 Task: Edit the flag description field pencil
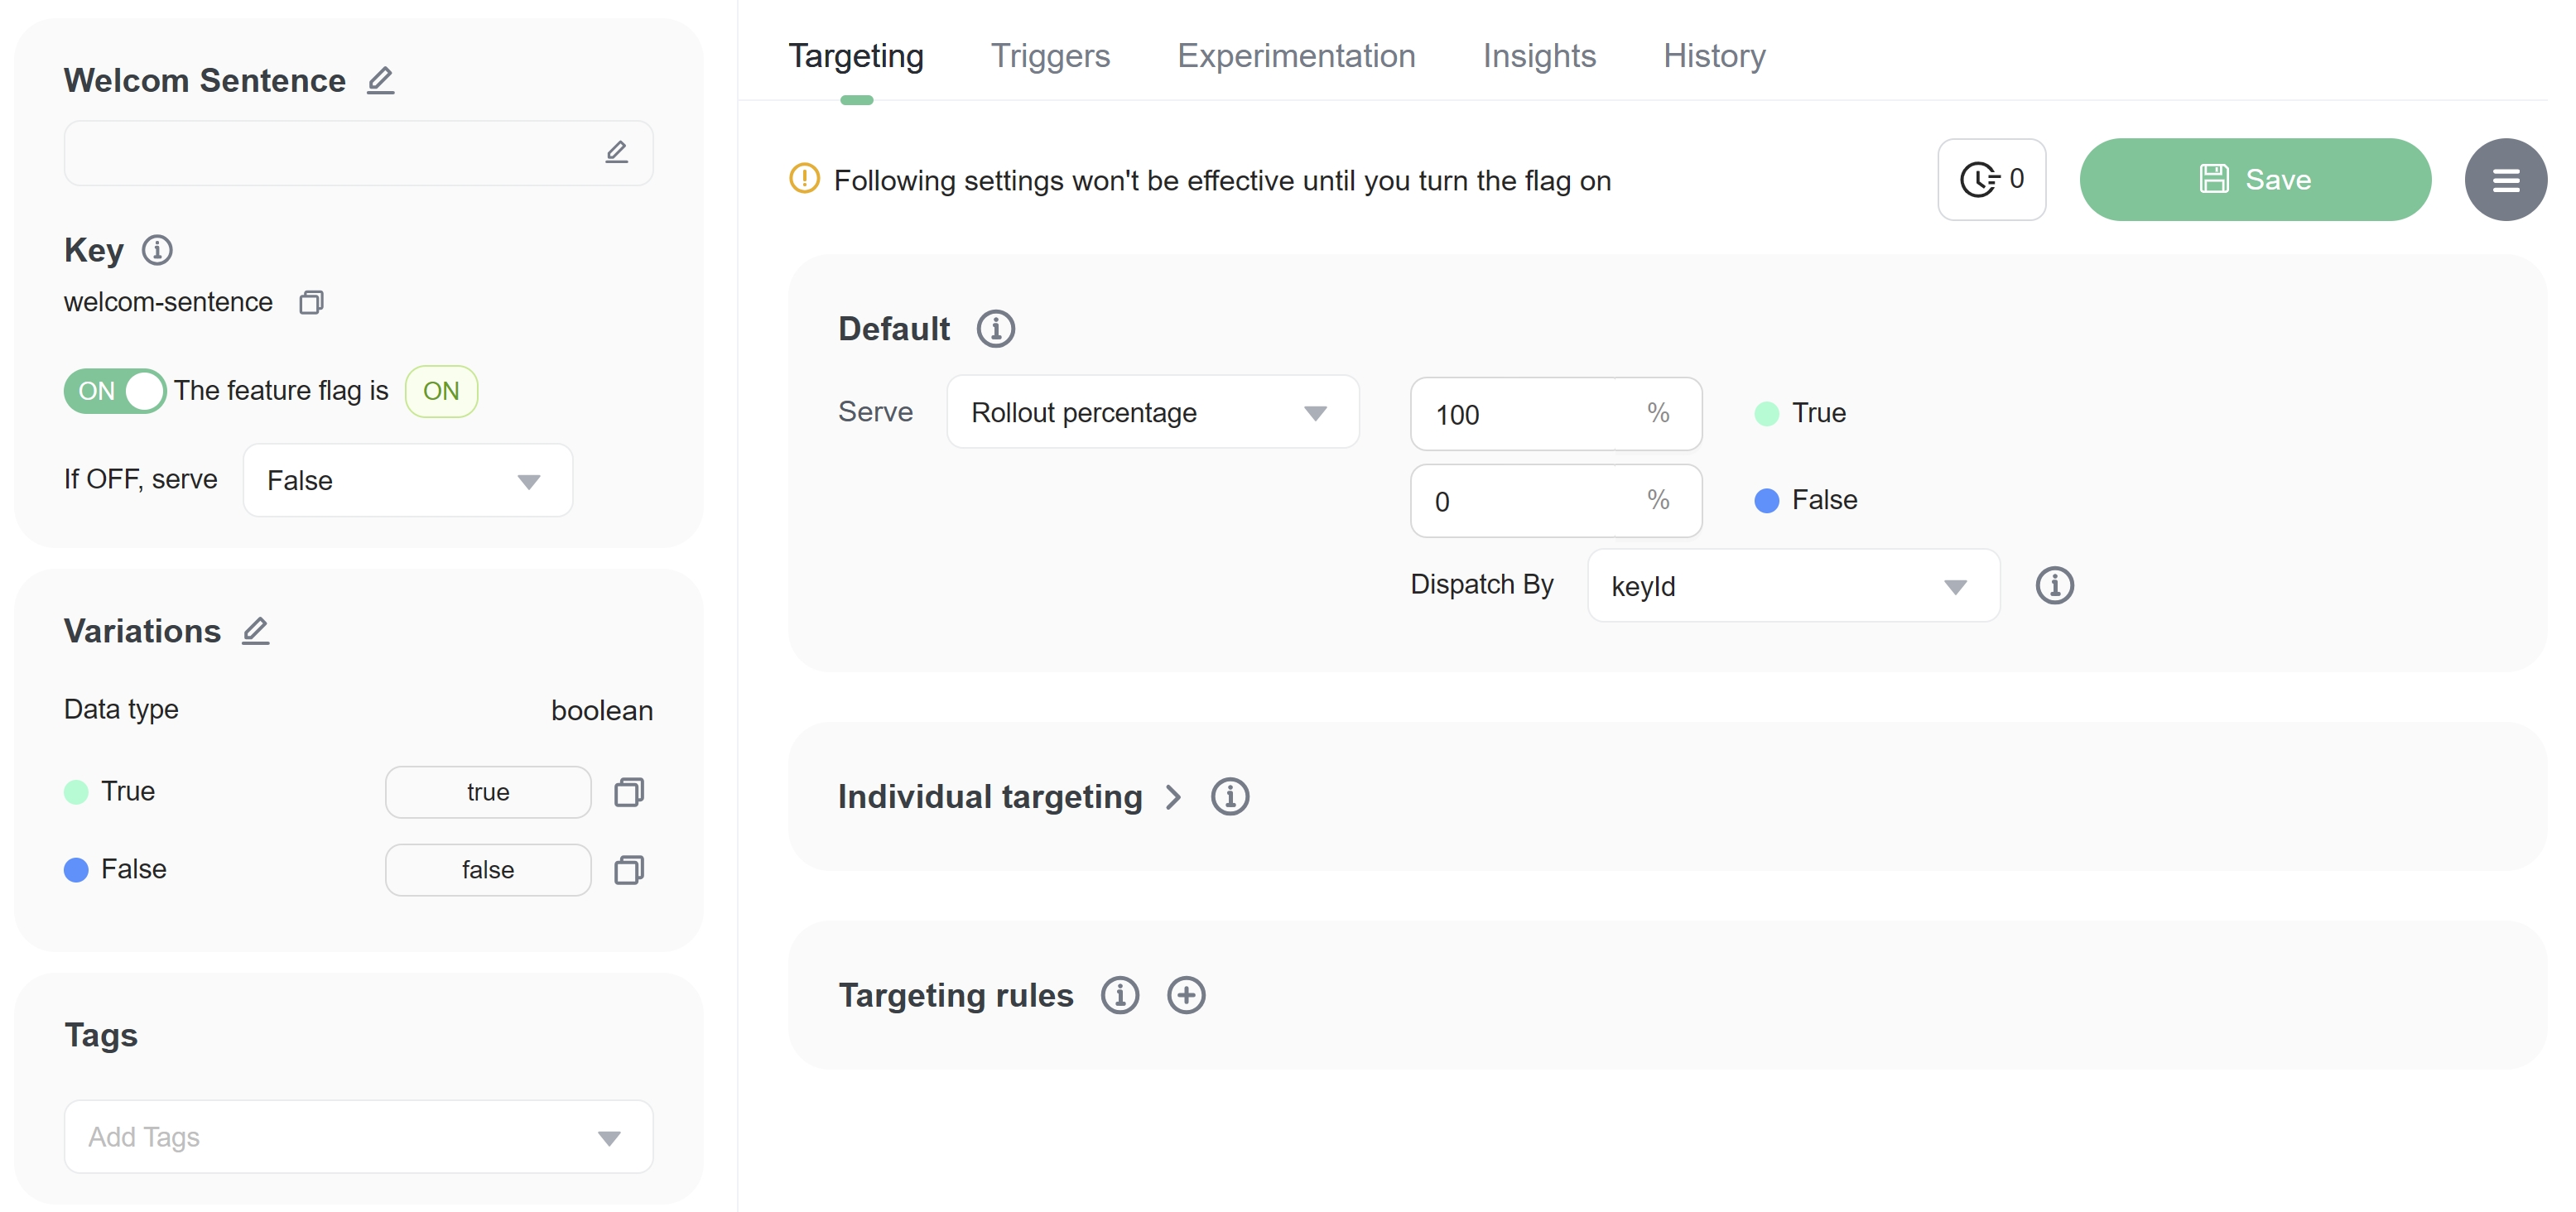coord(616,152)
